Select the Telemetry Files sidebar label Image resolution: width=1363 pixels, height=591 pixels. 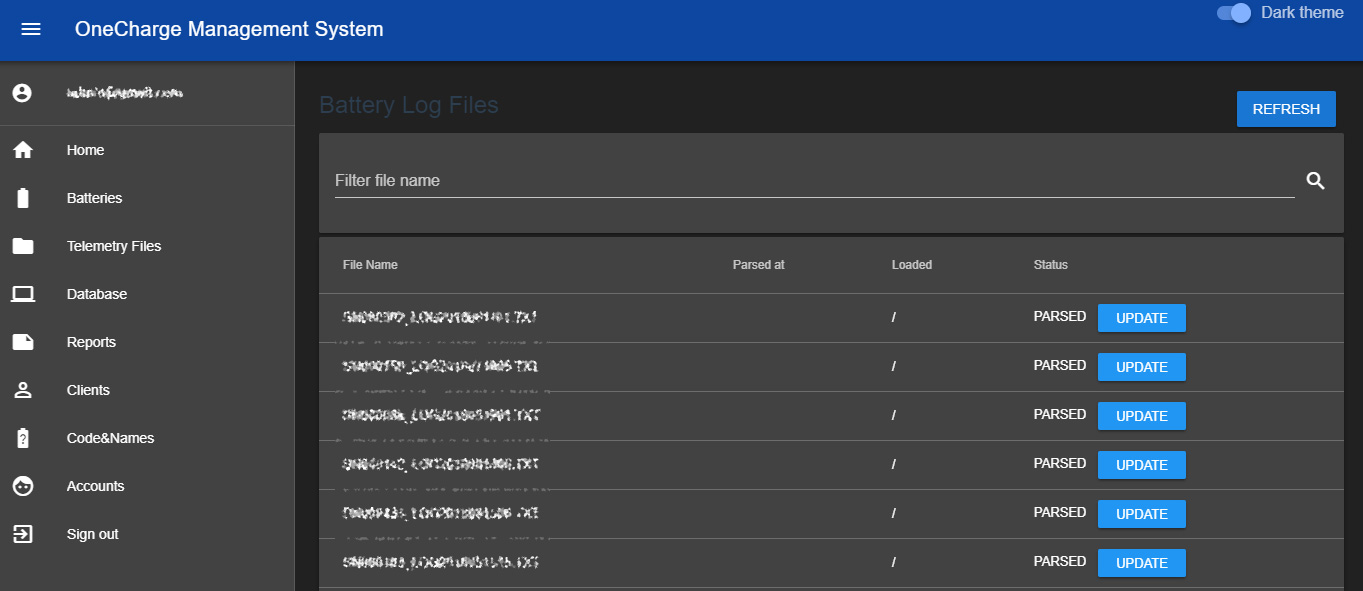click(x=114, y=246)
